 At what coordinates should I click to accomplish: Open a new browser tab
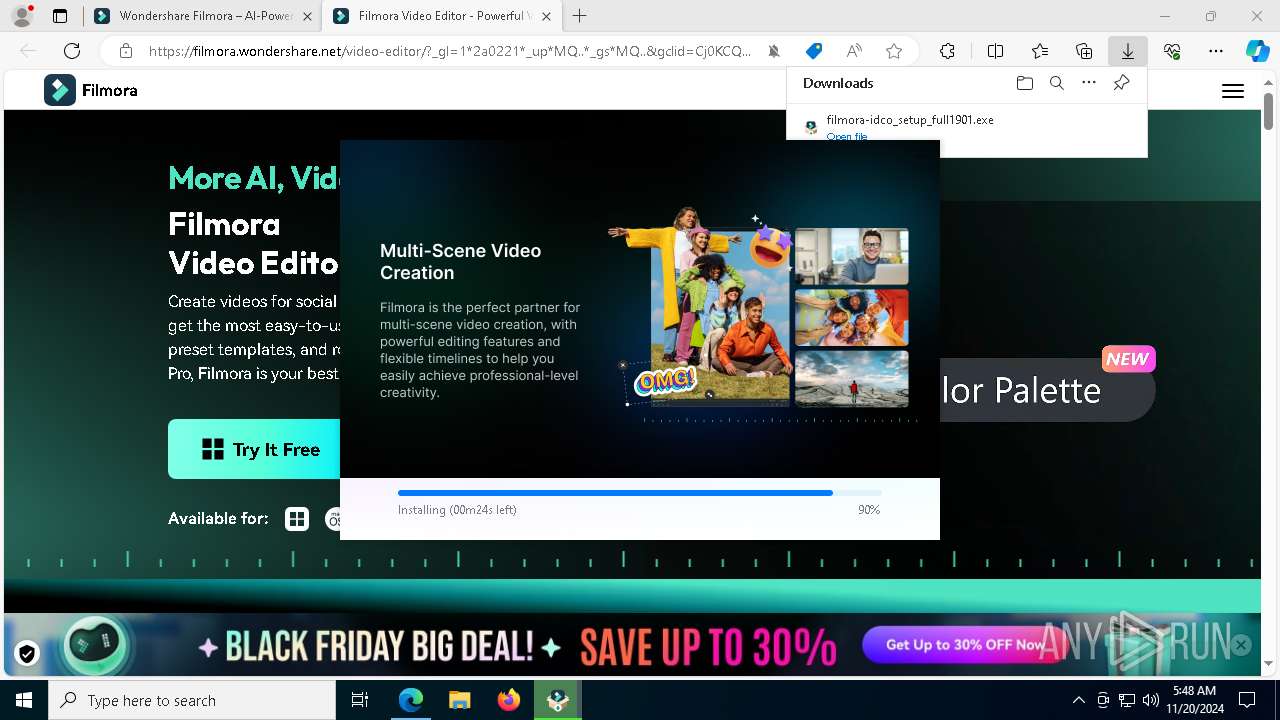[580, 16]
